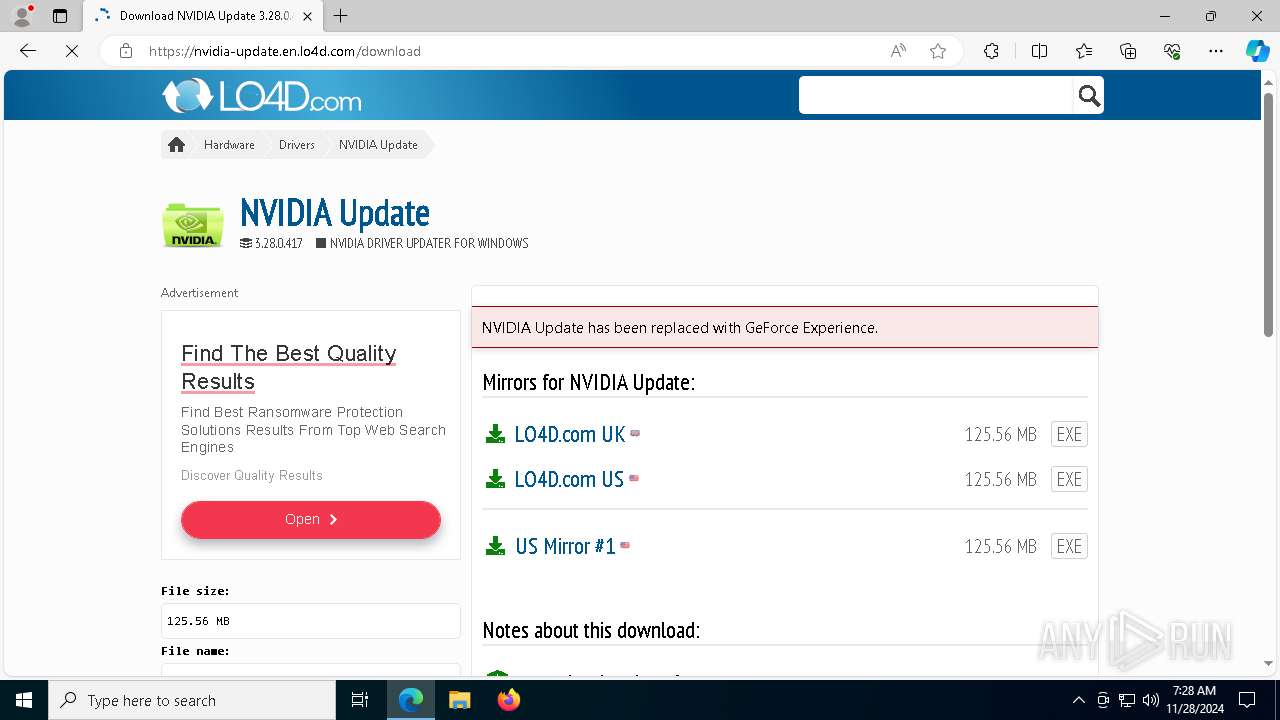Launch Copilot sidebar
This screenshot has width=1280, height=720.
tap(1257, 51)
